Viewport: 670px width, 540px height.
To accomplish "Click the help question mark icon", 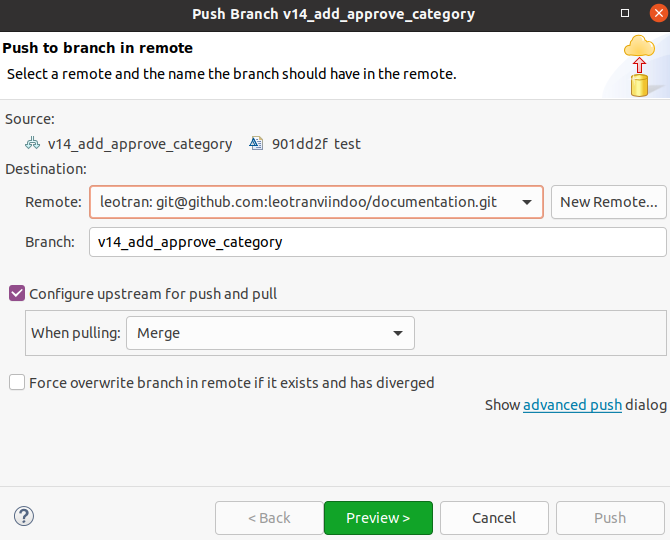I will click(x=24, y=517).
